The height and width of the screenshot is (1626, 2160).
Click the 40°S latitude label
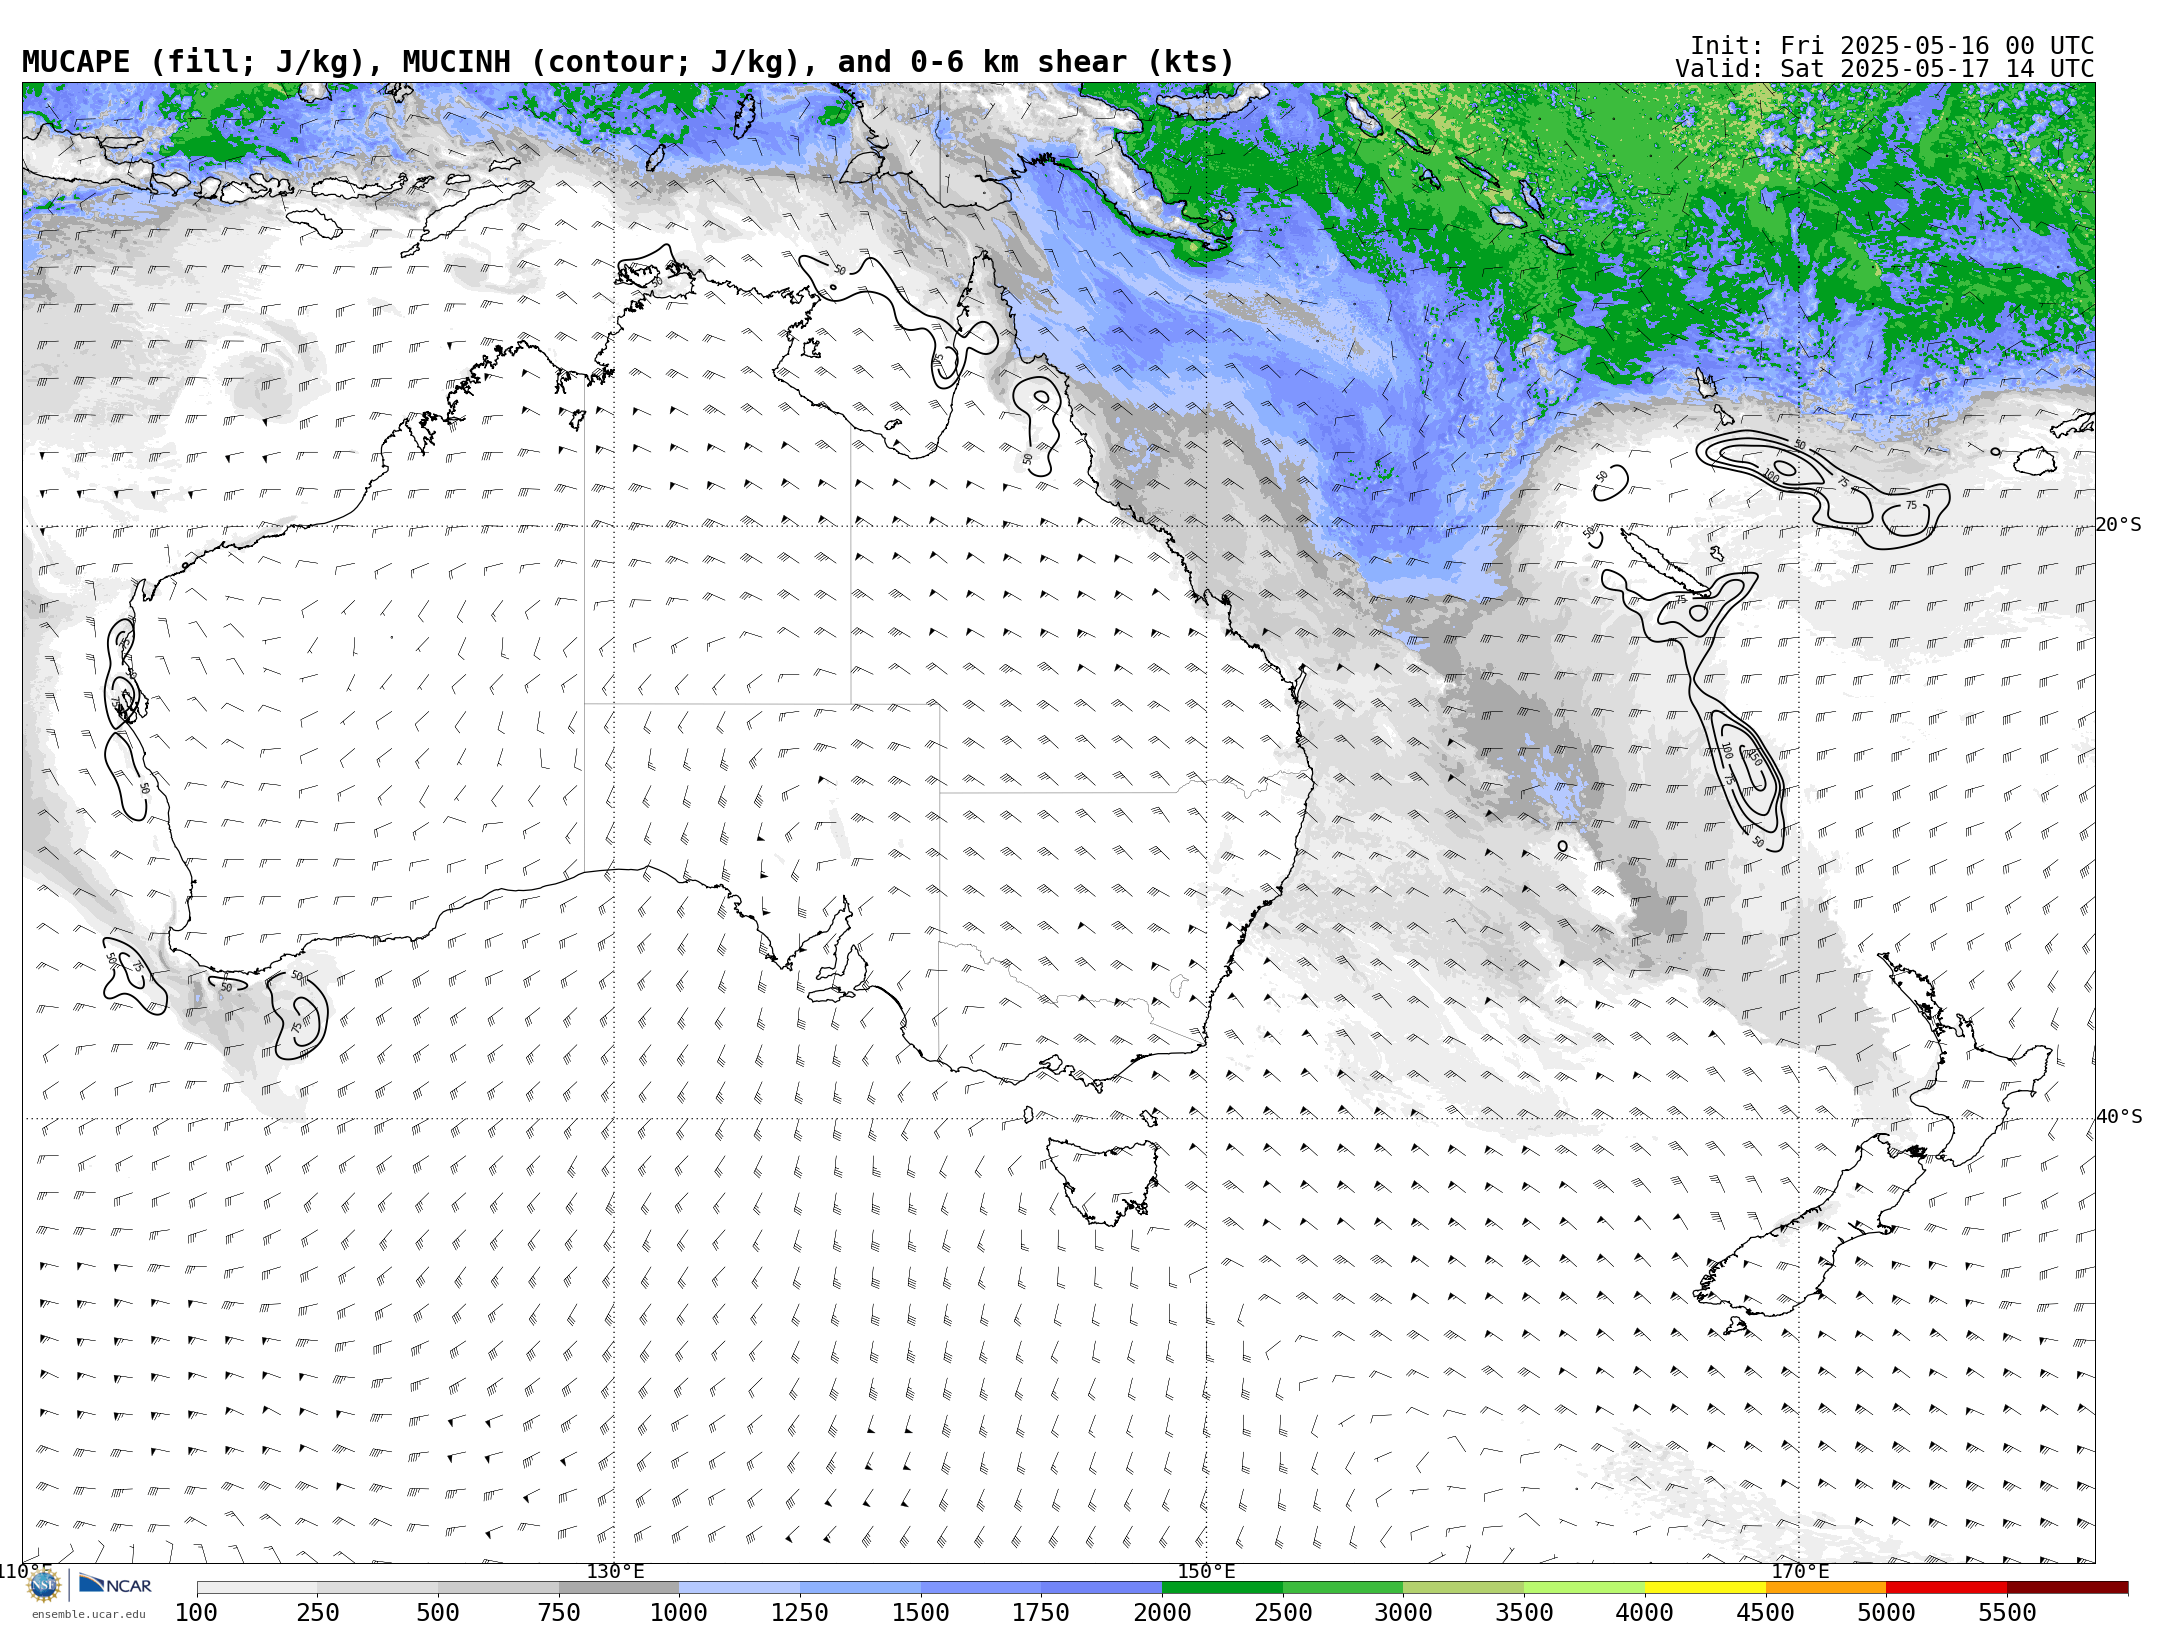point(2118,1117)
